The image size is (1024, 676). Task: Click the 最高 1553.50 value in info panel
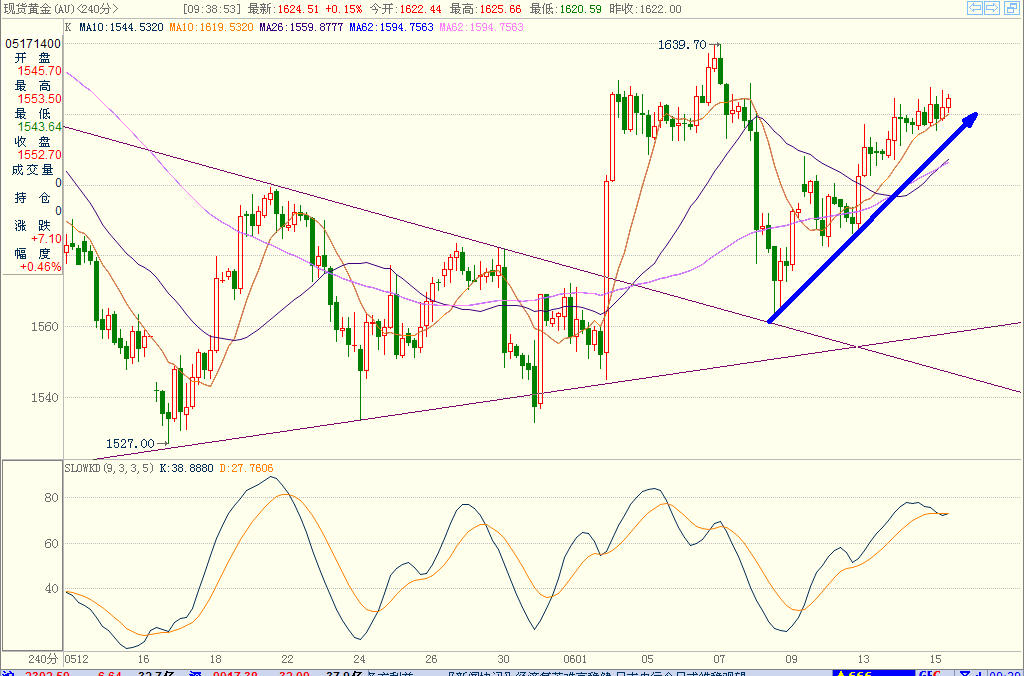39,99
